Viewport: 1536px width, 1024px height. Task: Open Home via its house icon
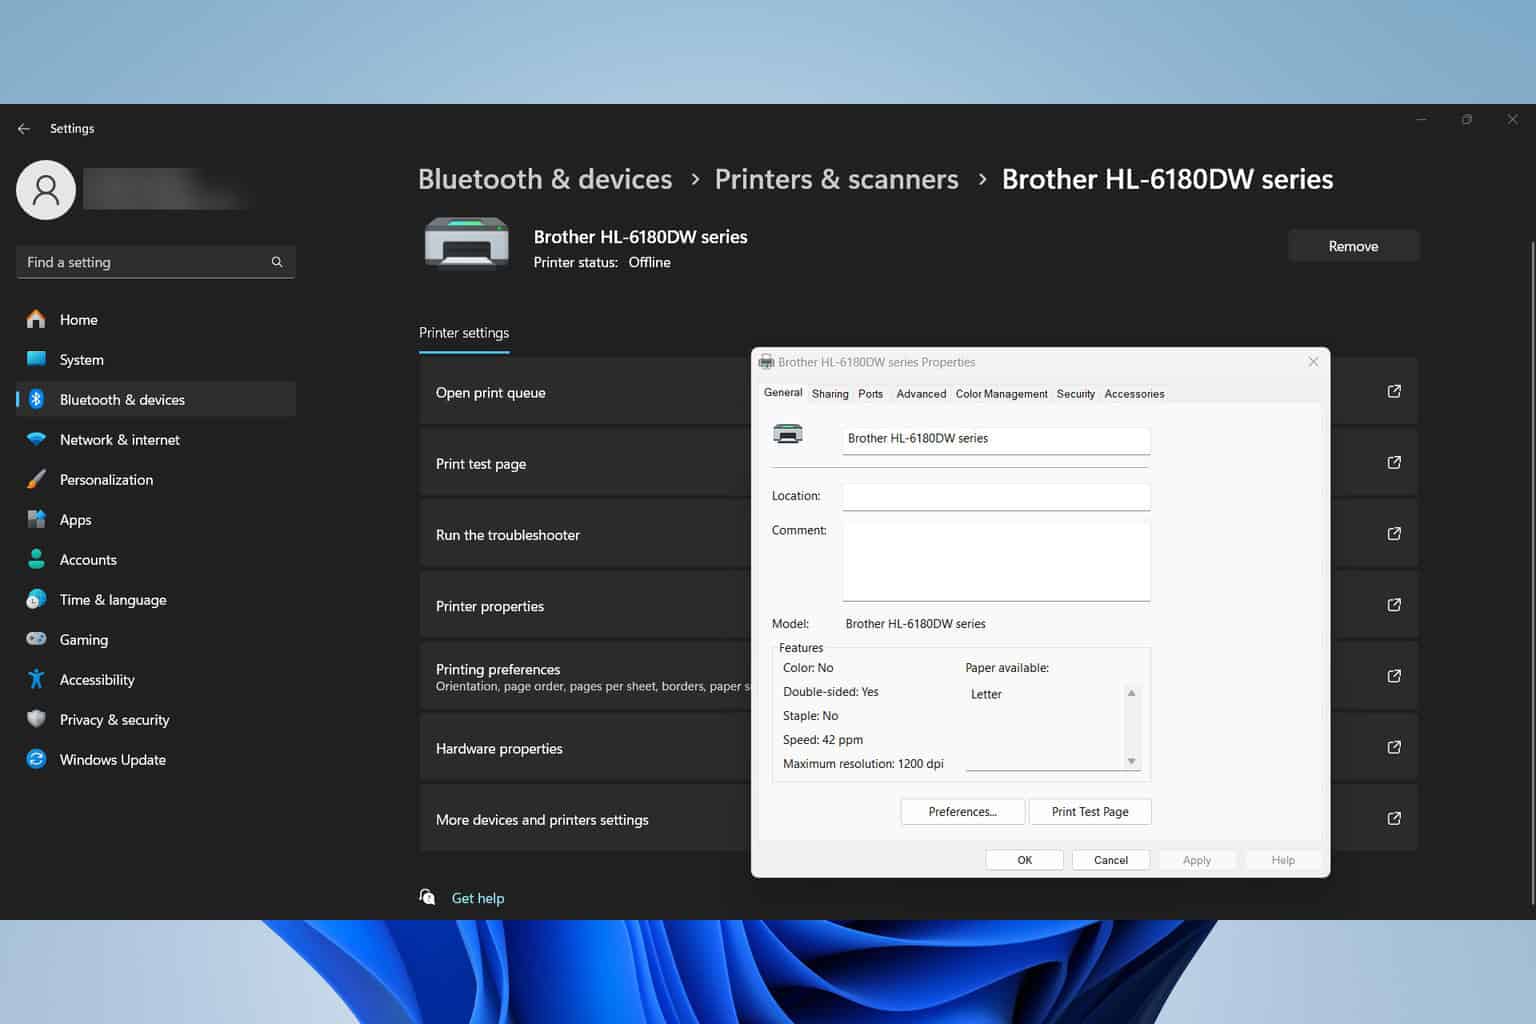click(36, 319)
